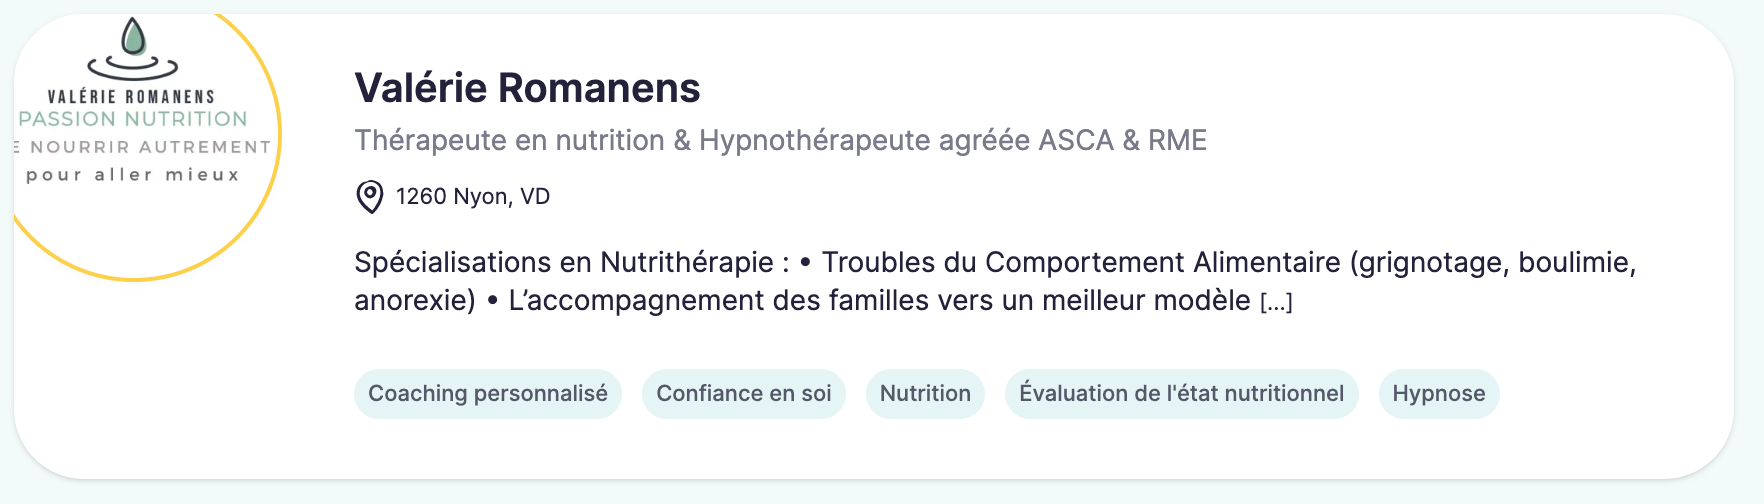Click 'Troubles du Comportement Alimentaire' text
Screen dimensions: 1764x504
(1081, 263)
